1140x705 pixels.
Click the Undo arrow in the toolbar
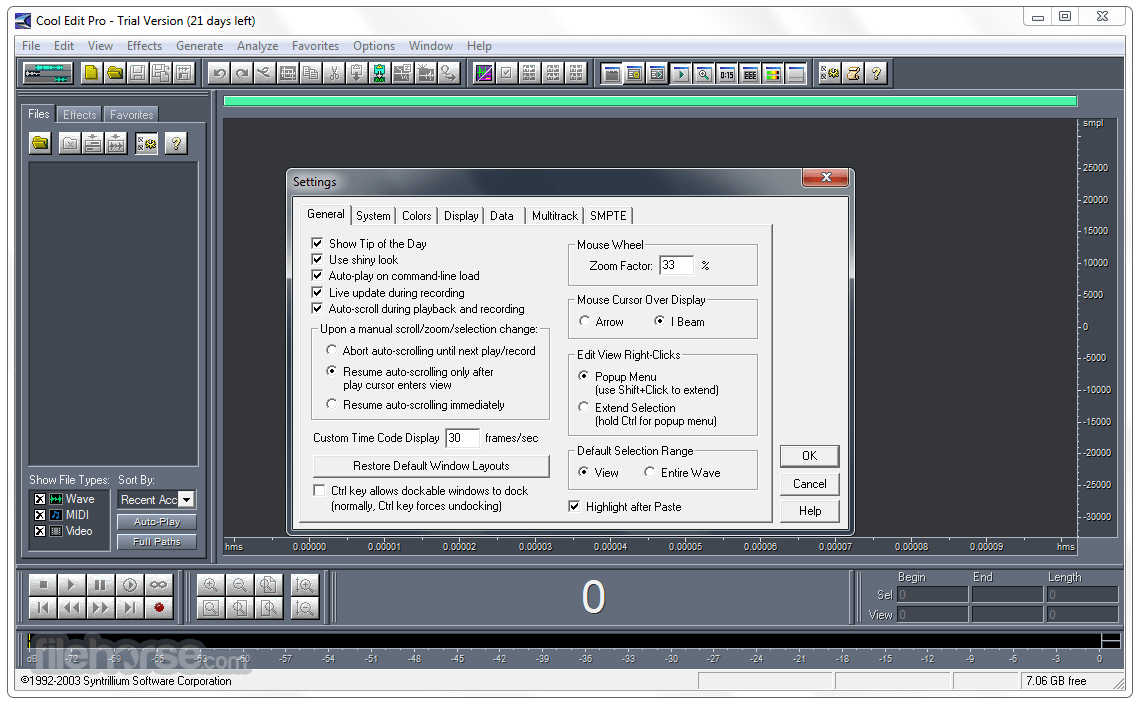coord(220,73)
